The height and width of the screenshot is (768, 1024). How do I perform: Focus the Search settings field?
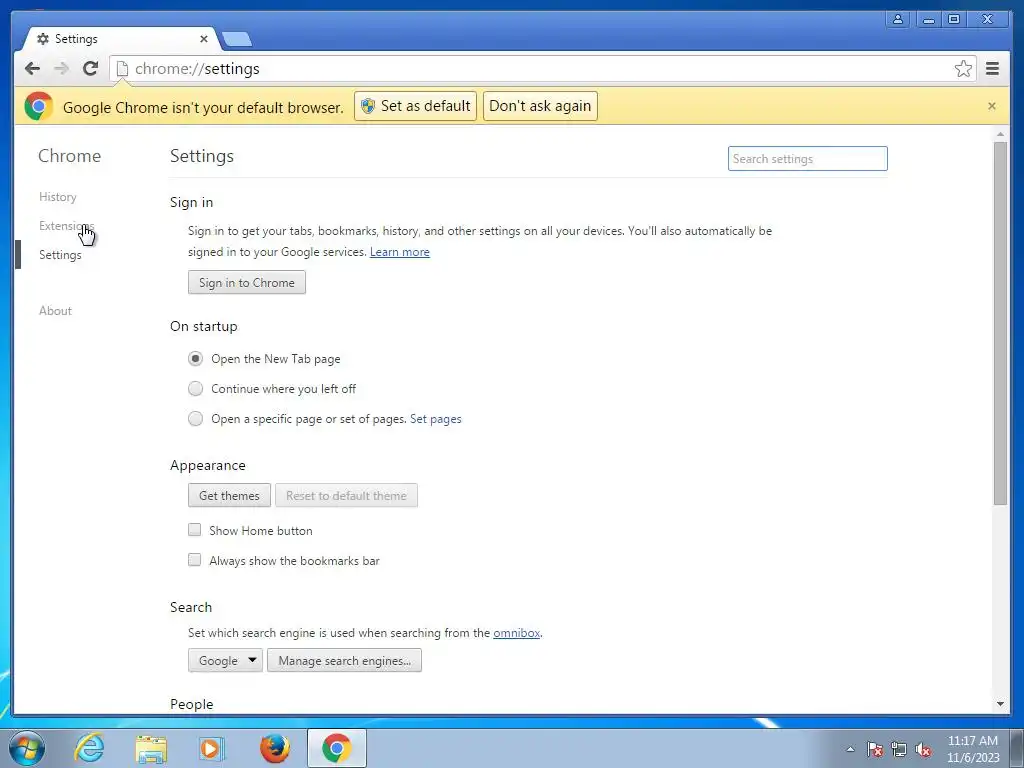click(x=808, y=159)
